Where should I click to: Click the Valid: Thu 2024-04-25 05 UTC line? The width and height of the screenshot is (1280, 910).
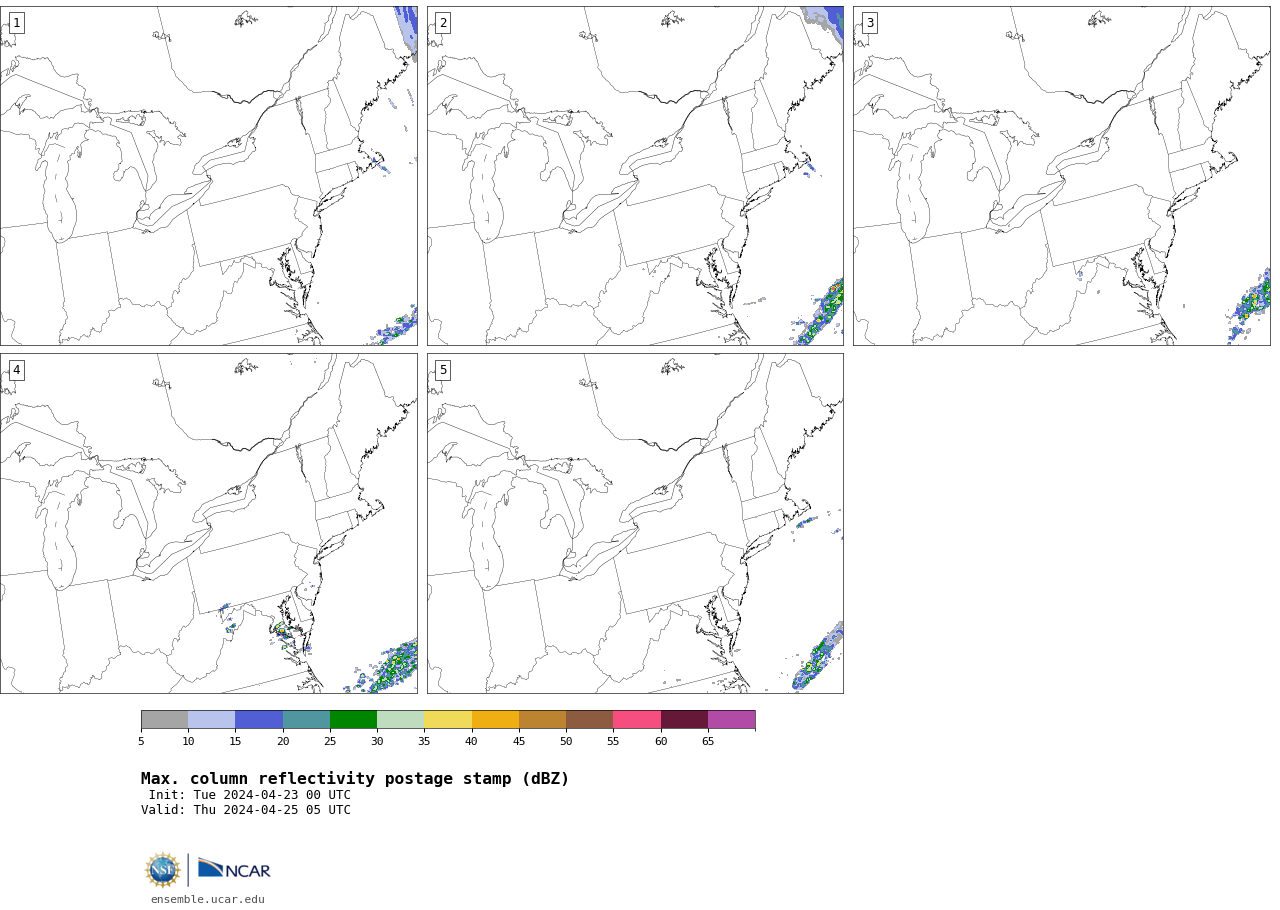[246, 810]
